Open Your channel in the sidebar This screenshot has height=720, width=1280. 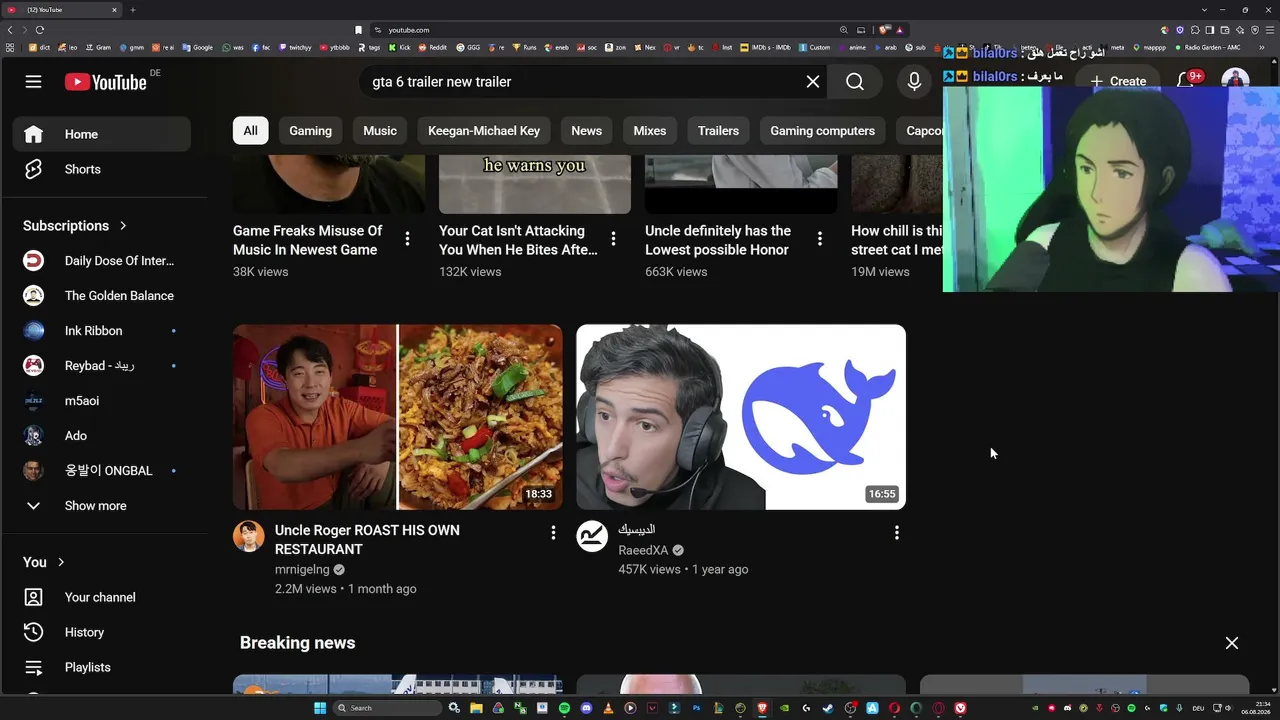pyautogui.click(x=102, y=597)
